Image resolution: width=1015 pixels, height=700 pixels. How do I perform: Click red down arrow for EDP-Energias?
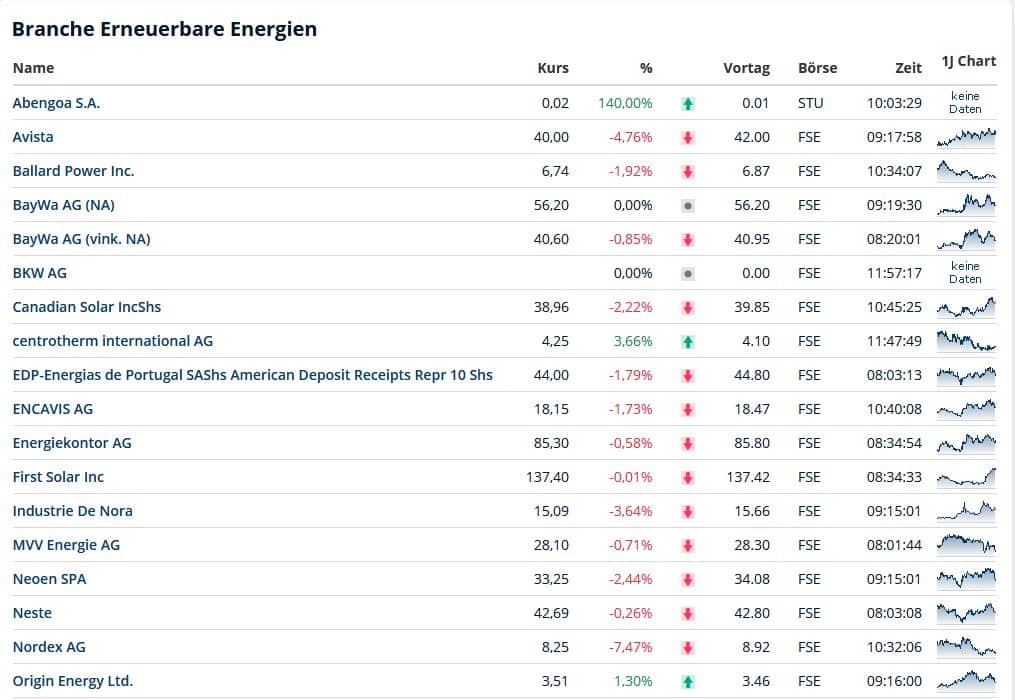[688, 376]
